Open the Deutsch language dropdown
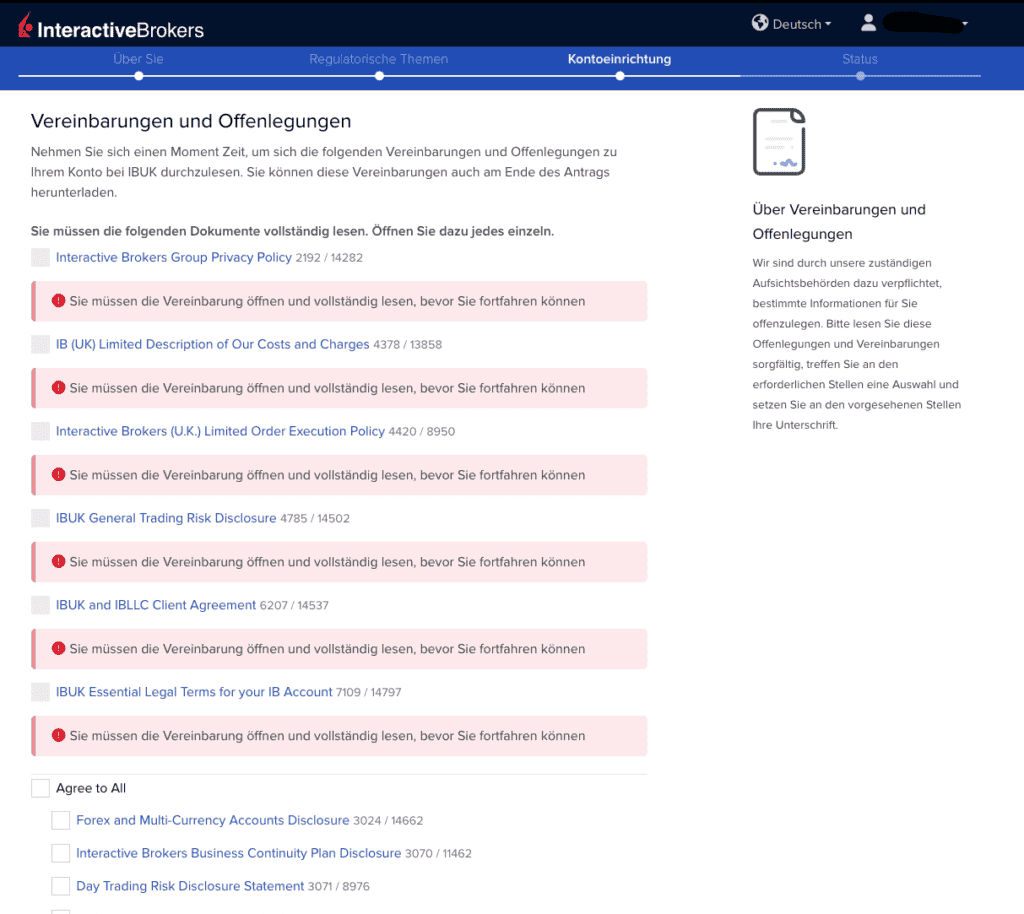 802,24
